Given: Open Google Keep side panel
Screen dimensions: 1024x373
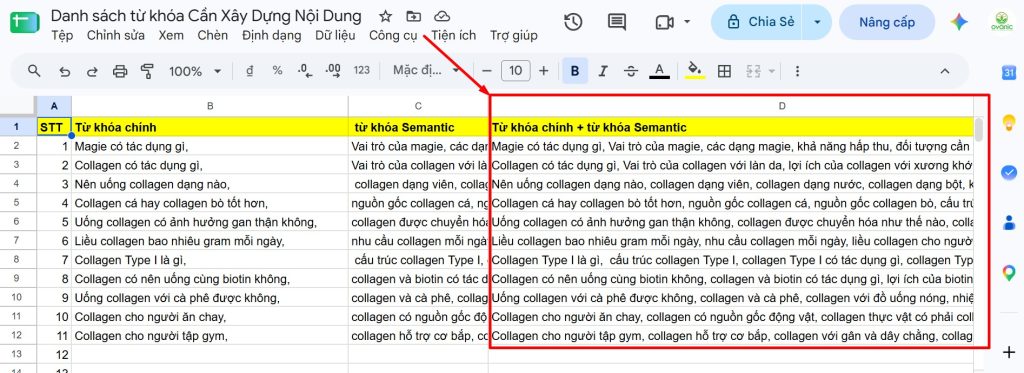Looking at the screenshot, I should (1009, 122).
